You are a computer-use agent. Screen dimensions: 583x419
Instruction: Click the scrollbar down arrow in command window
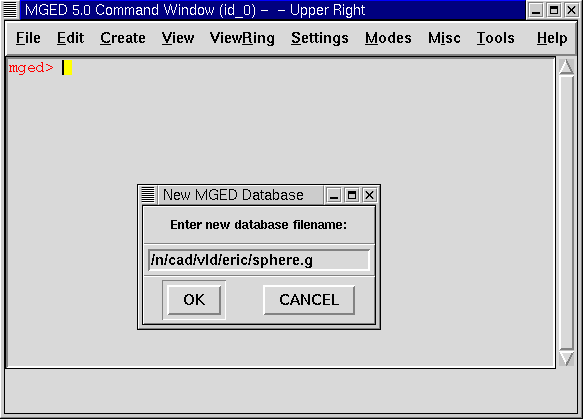pos(566,358)
